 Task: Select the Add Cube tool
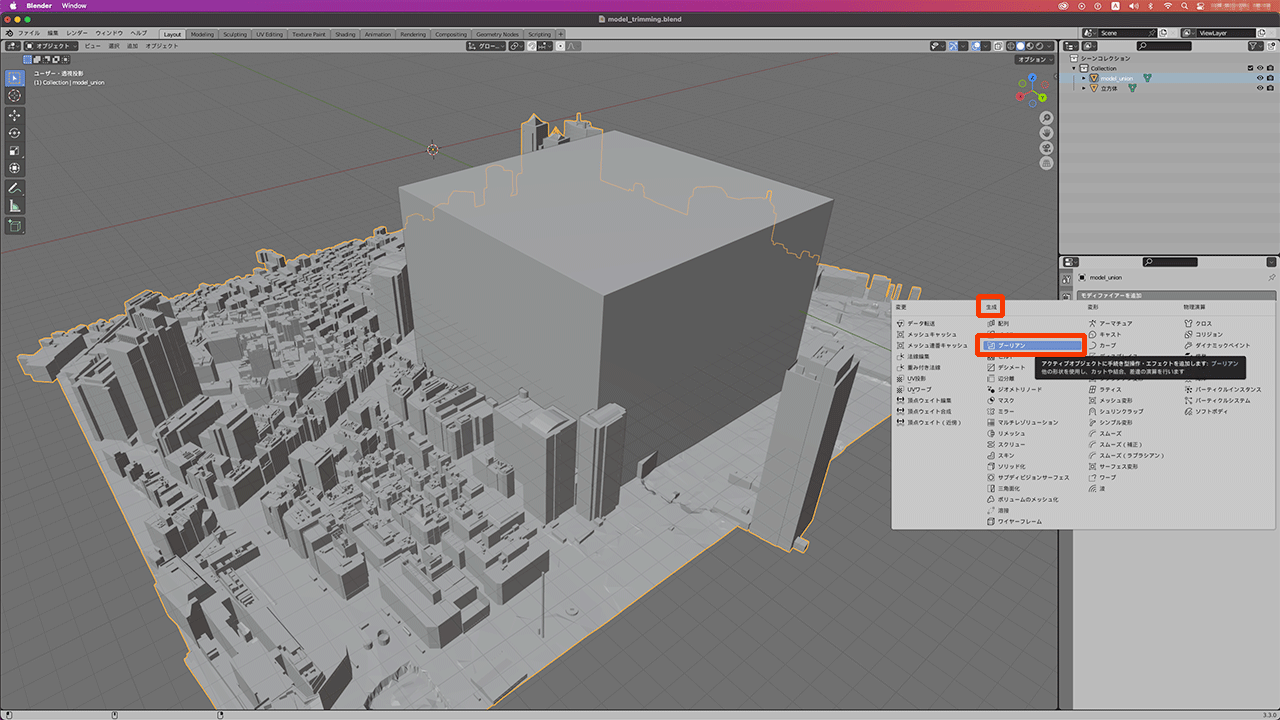15,226
